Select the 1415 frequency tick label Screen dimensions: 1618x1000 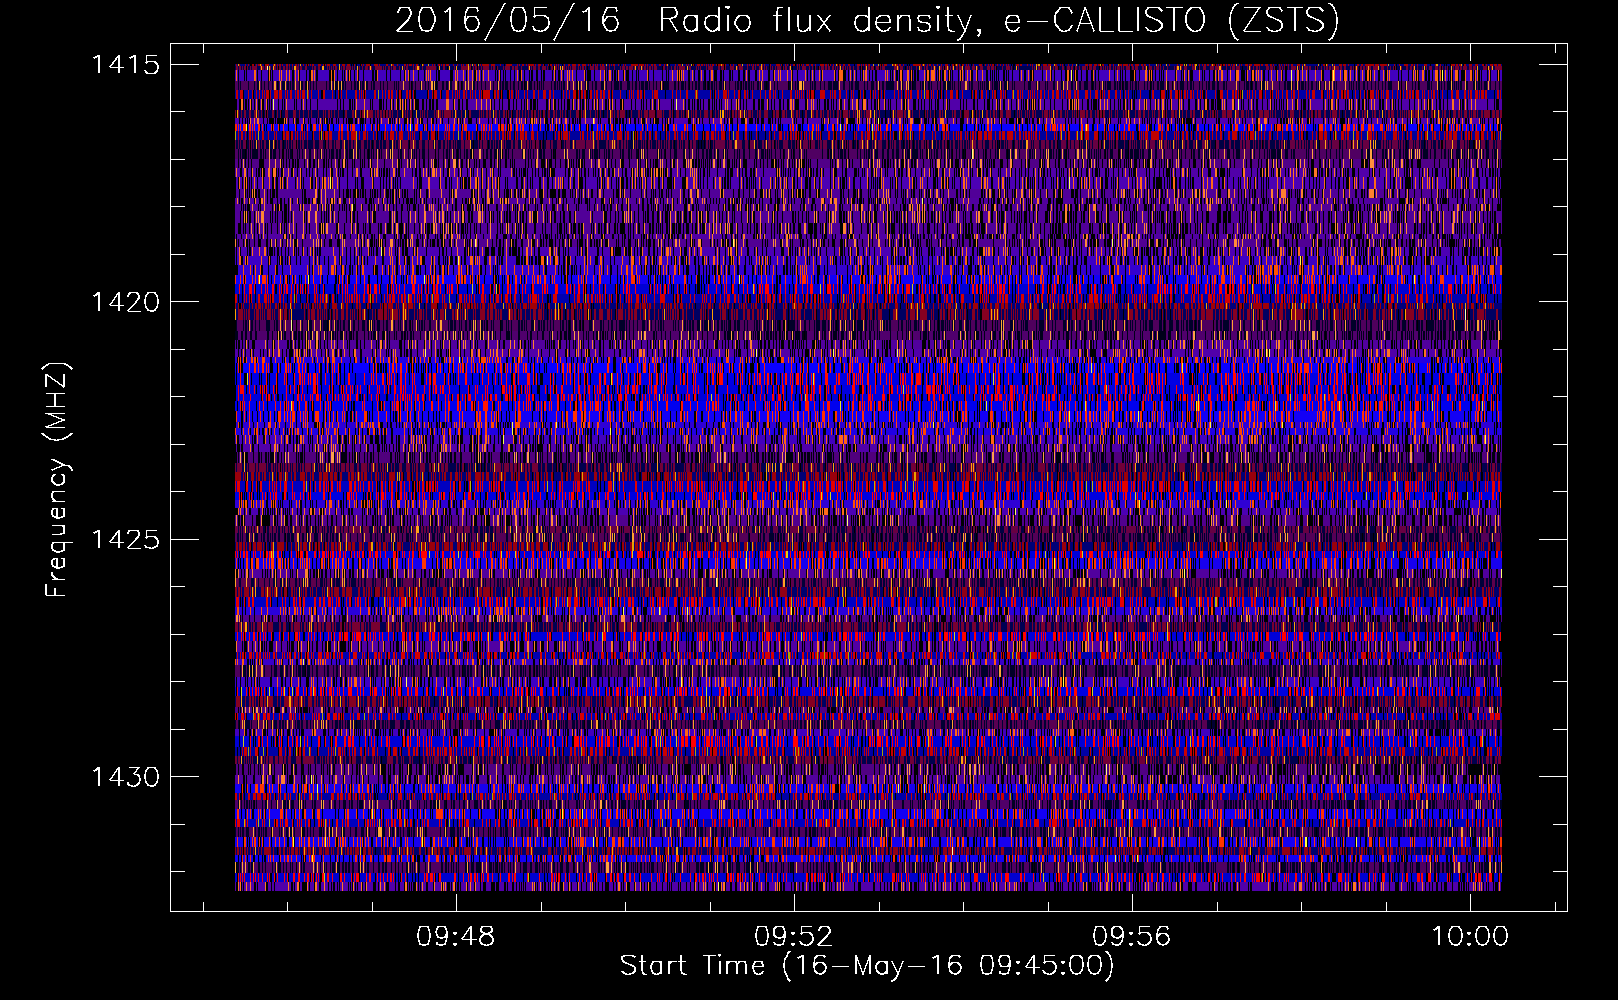coord(125,65)
